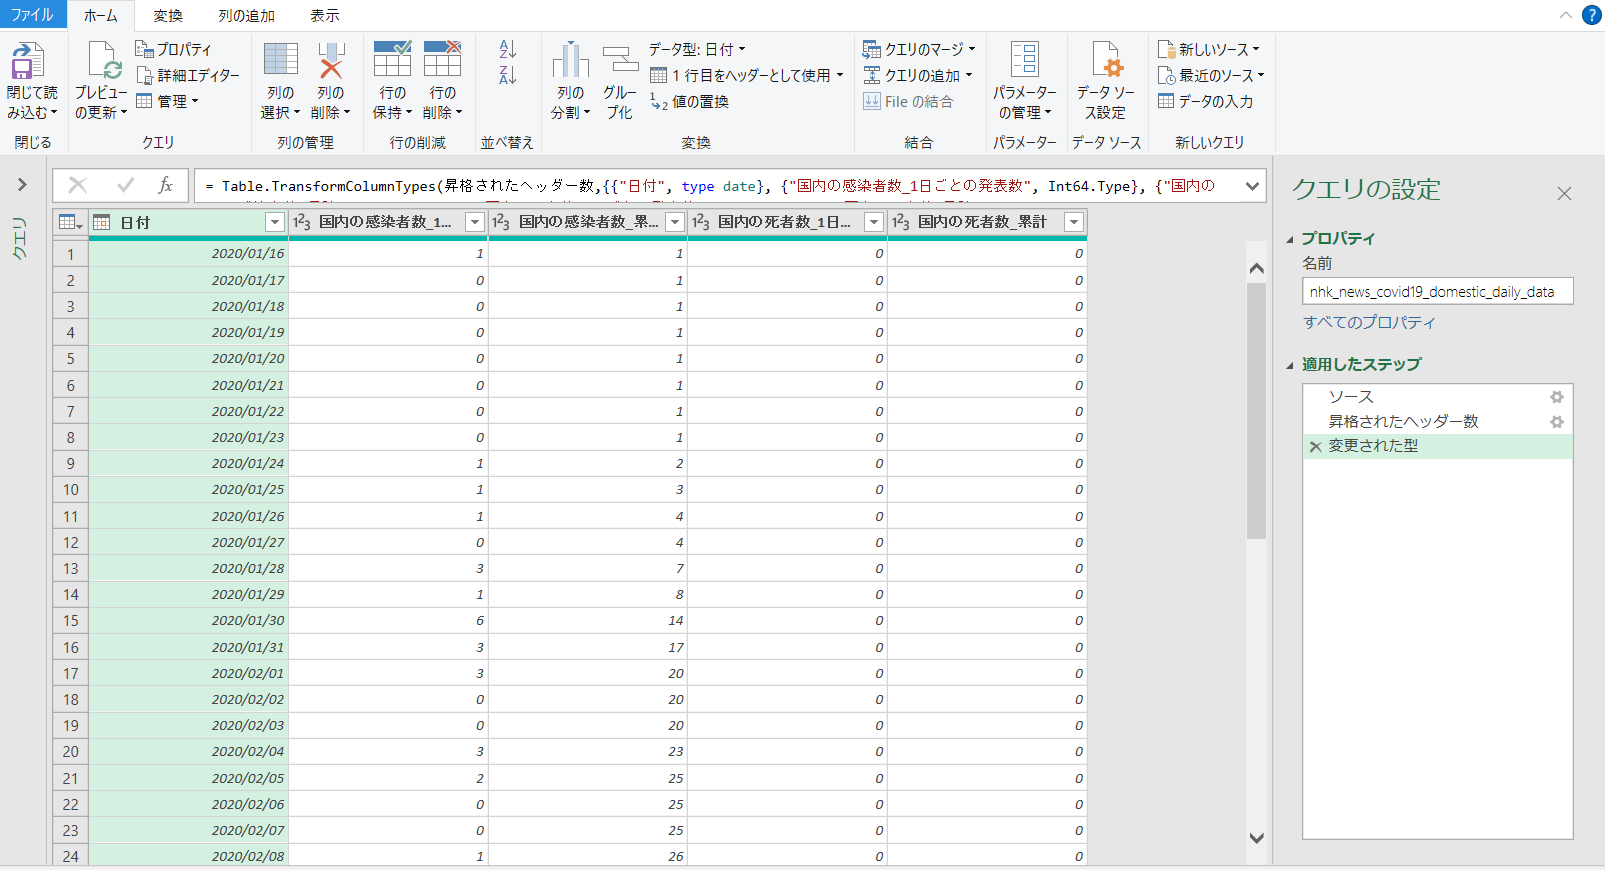Switch to the ホーム ribbon tab
Screen dimensions: 1605x870
[x=100, y=15]
